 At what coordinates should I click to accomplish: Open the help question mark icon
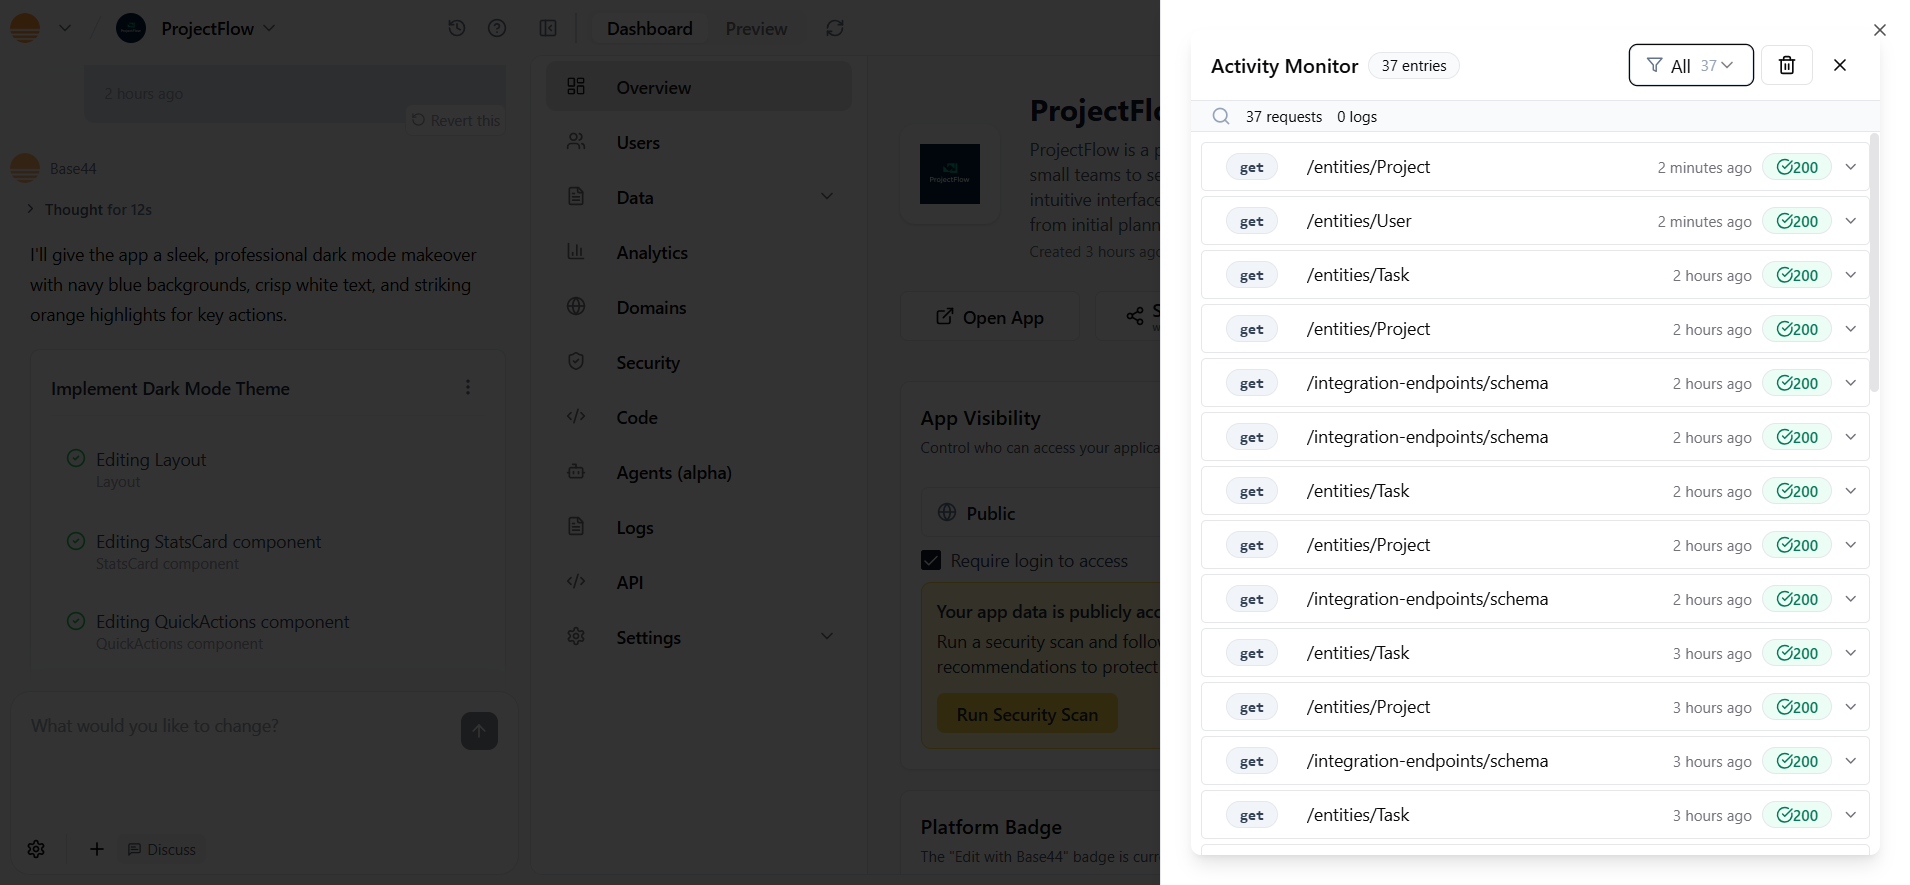pyautogui.click(x=497, y=28)
